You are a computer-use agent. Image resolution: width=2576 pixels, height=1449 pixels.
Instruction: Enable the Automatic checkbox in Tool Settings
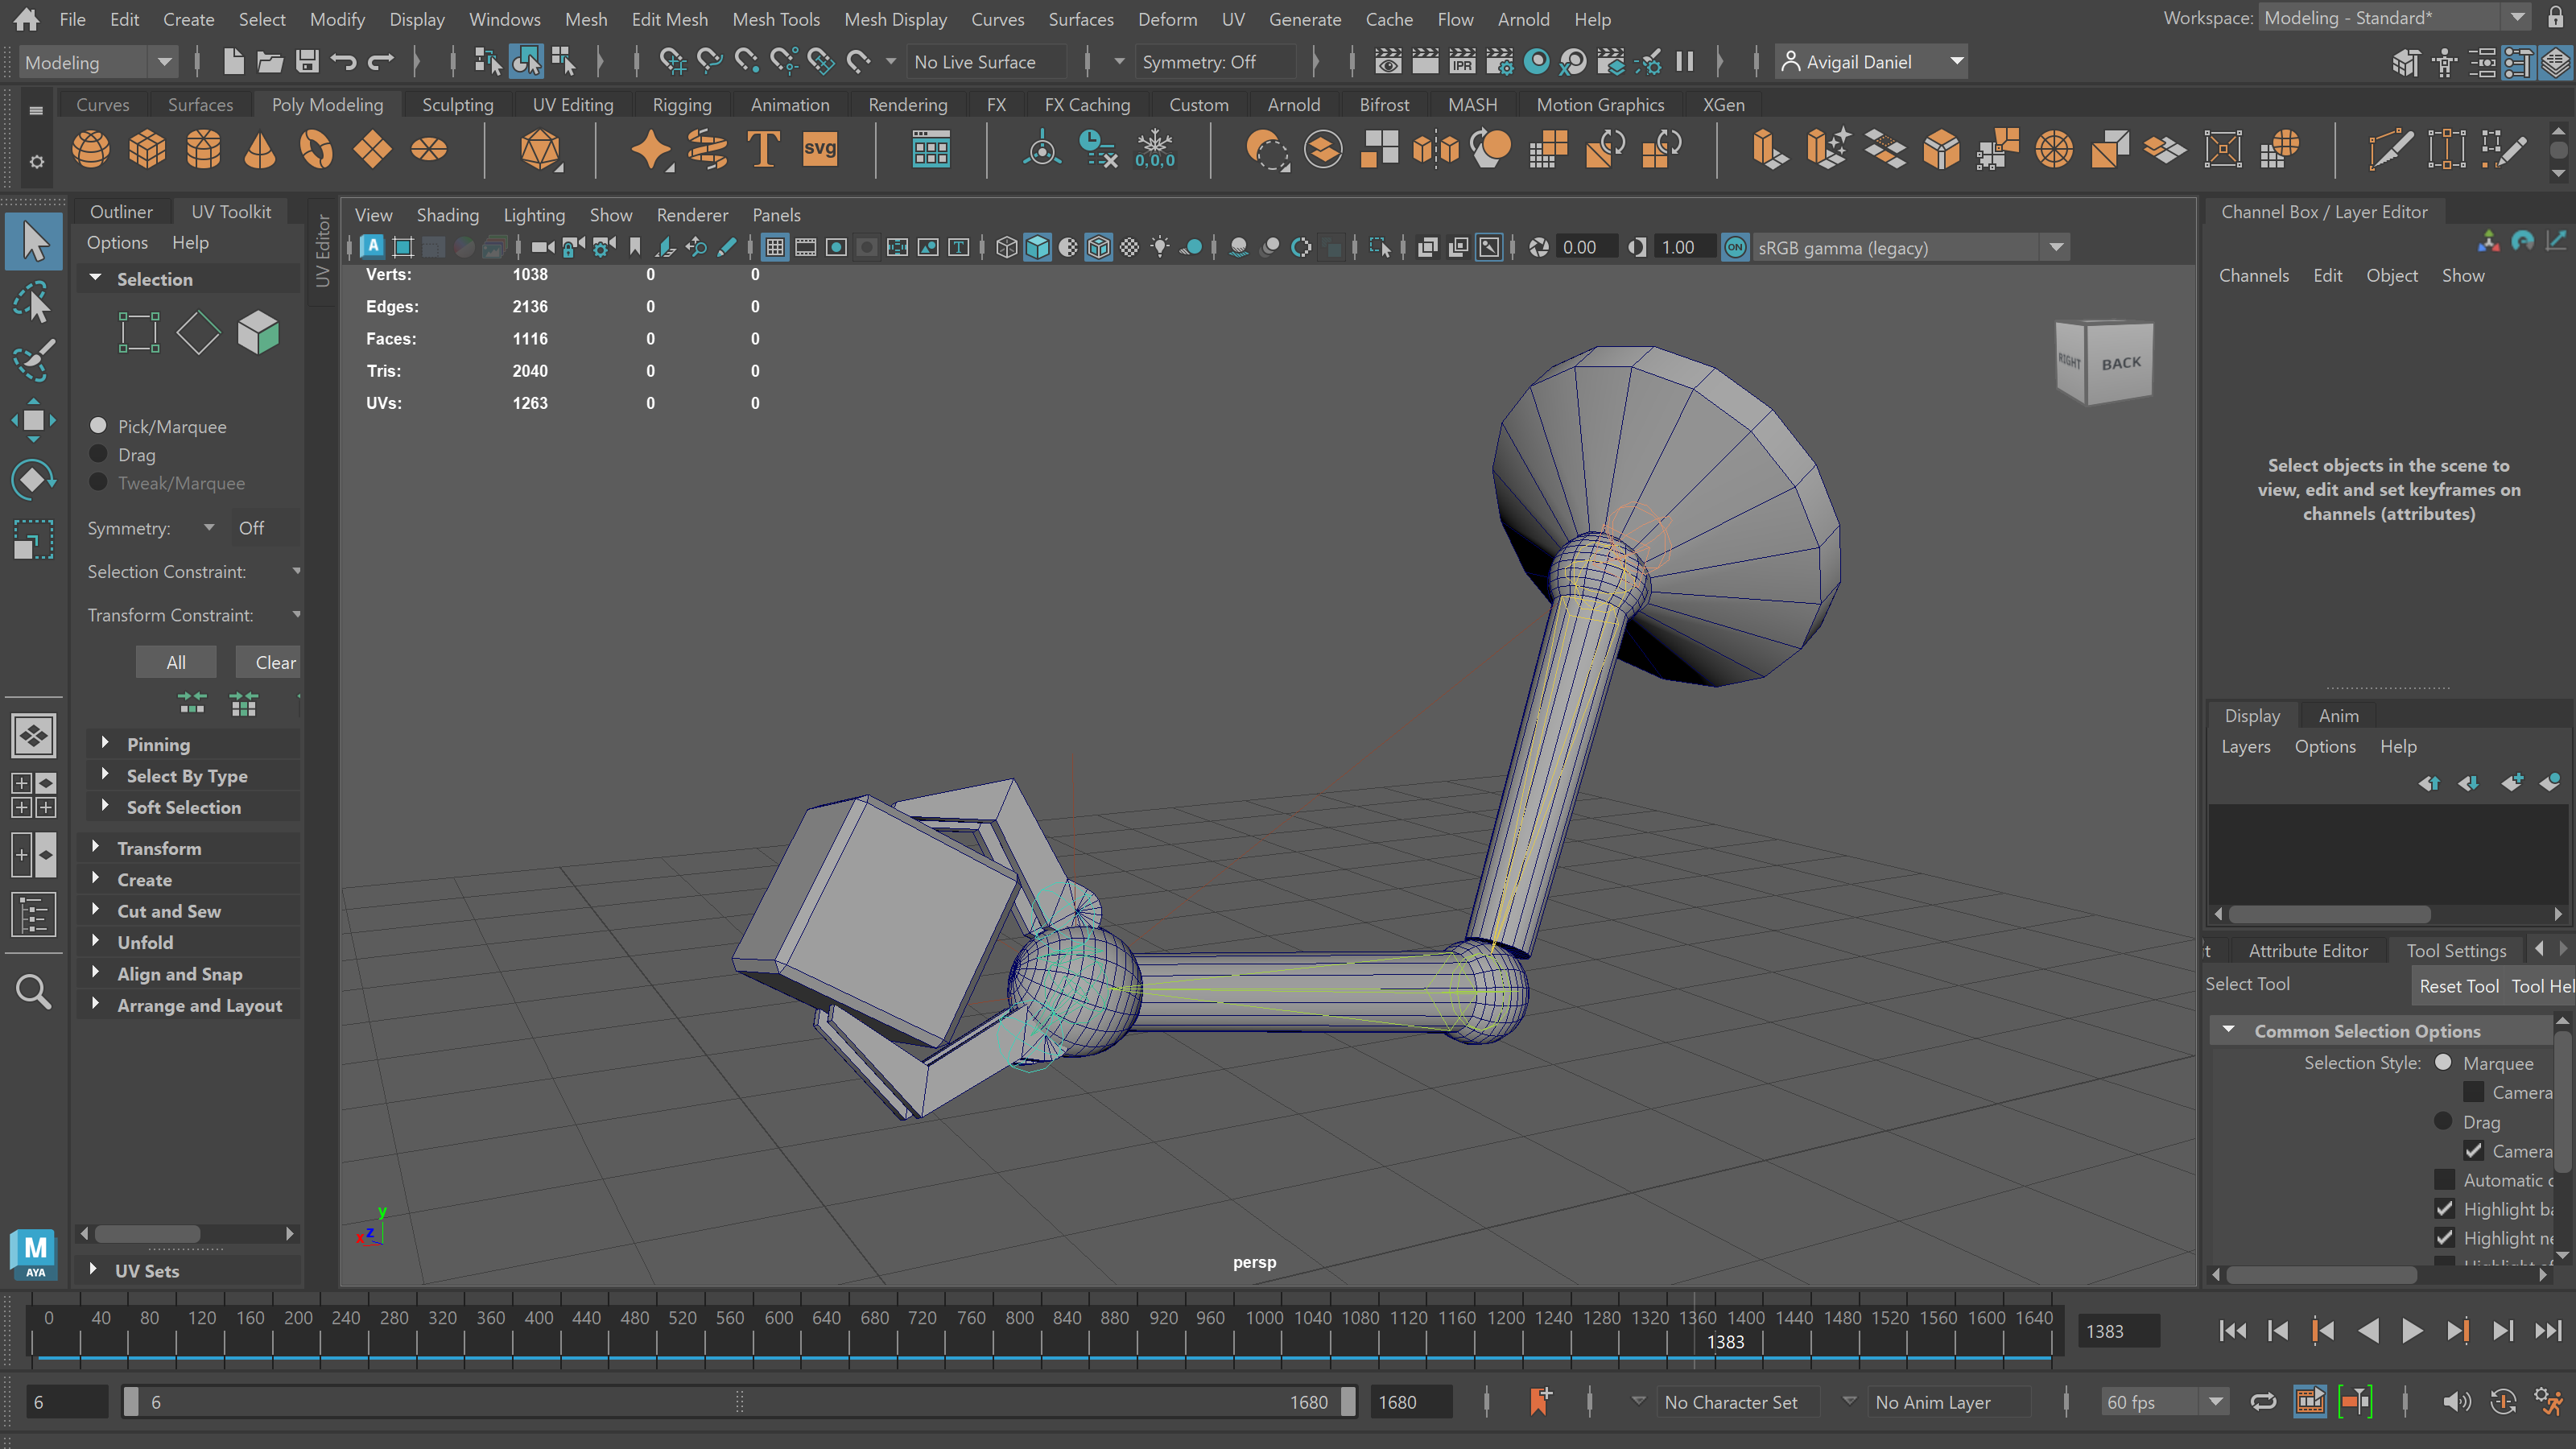(x=2445, y=1180)
